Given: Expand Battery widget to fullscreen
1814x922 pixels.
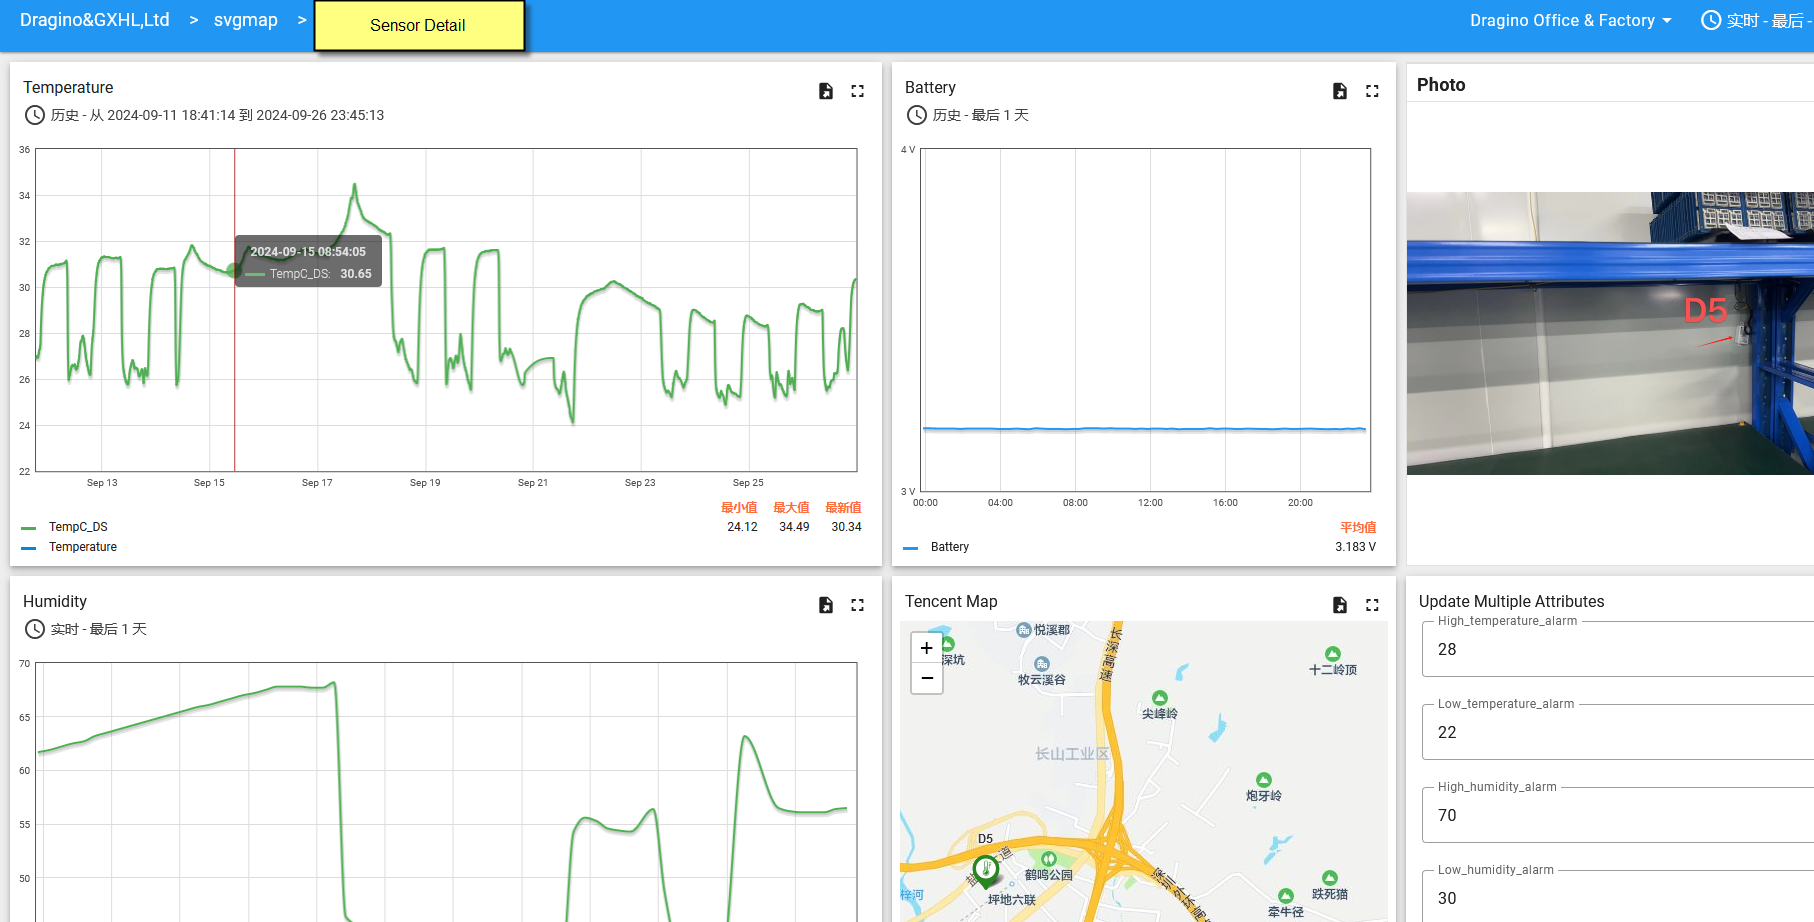Looking at the screenshot, I should [x=1372, y=91].
